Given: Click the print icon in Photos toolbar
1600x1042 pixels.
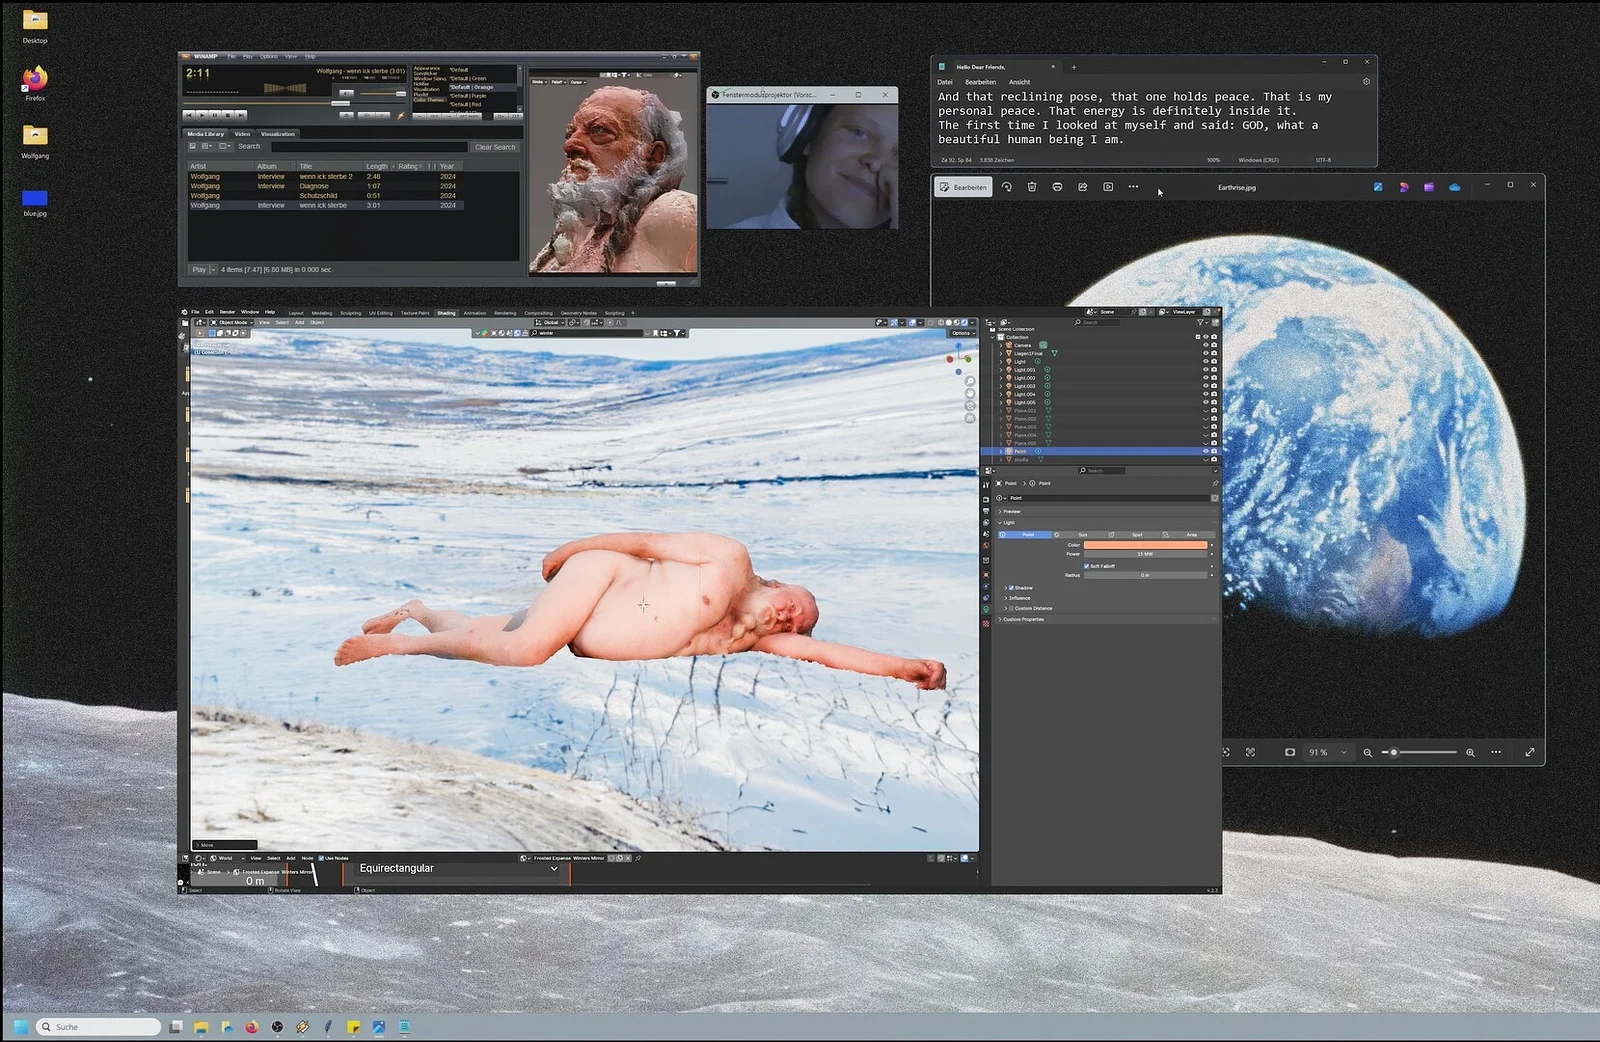Looking at the screenshot, I should [x=1057, y=187].
